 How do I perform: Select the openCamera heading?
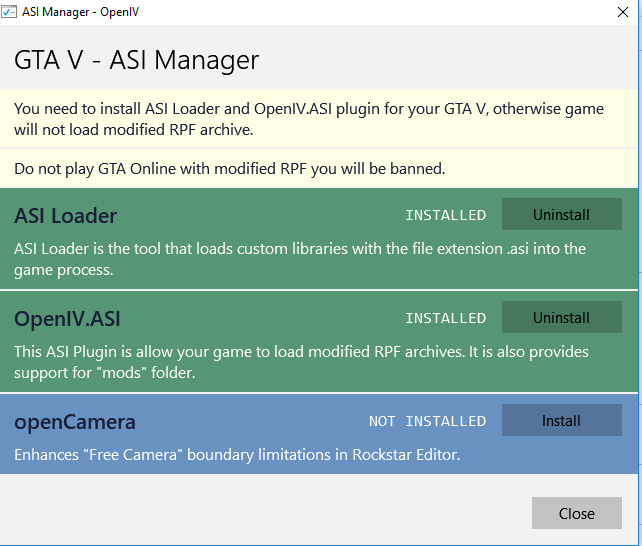click(x=75, y=422)
